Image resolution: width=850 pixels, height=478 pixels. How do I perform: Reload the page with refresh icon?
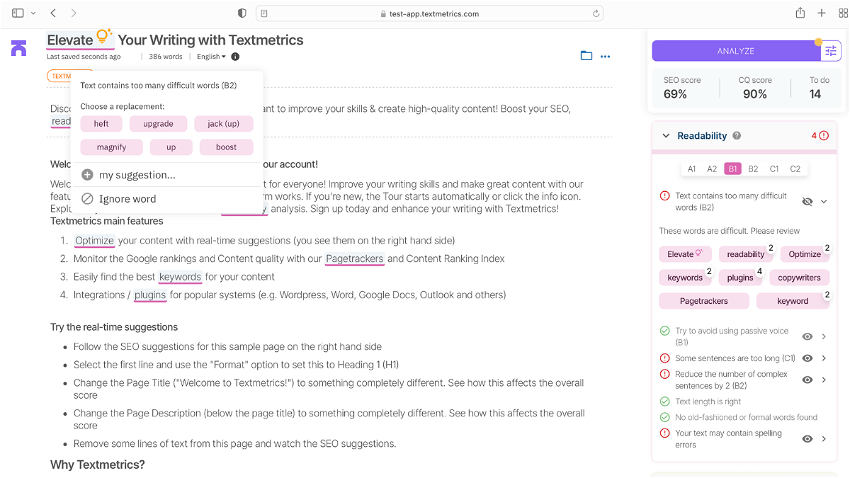[596, 14]
